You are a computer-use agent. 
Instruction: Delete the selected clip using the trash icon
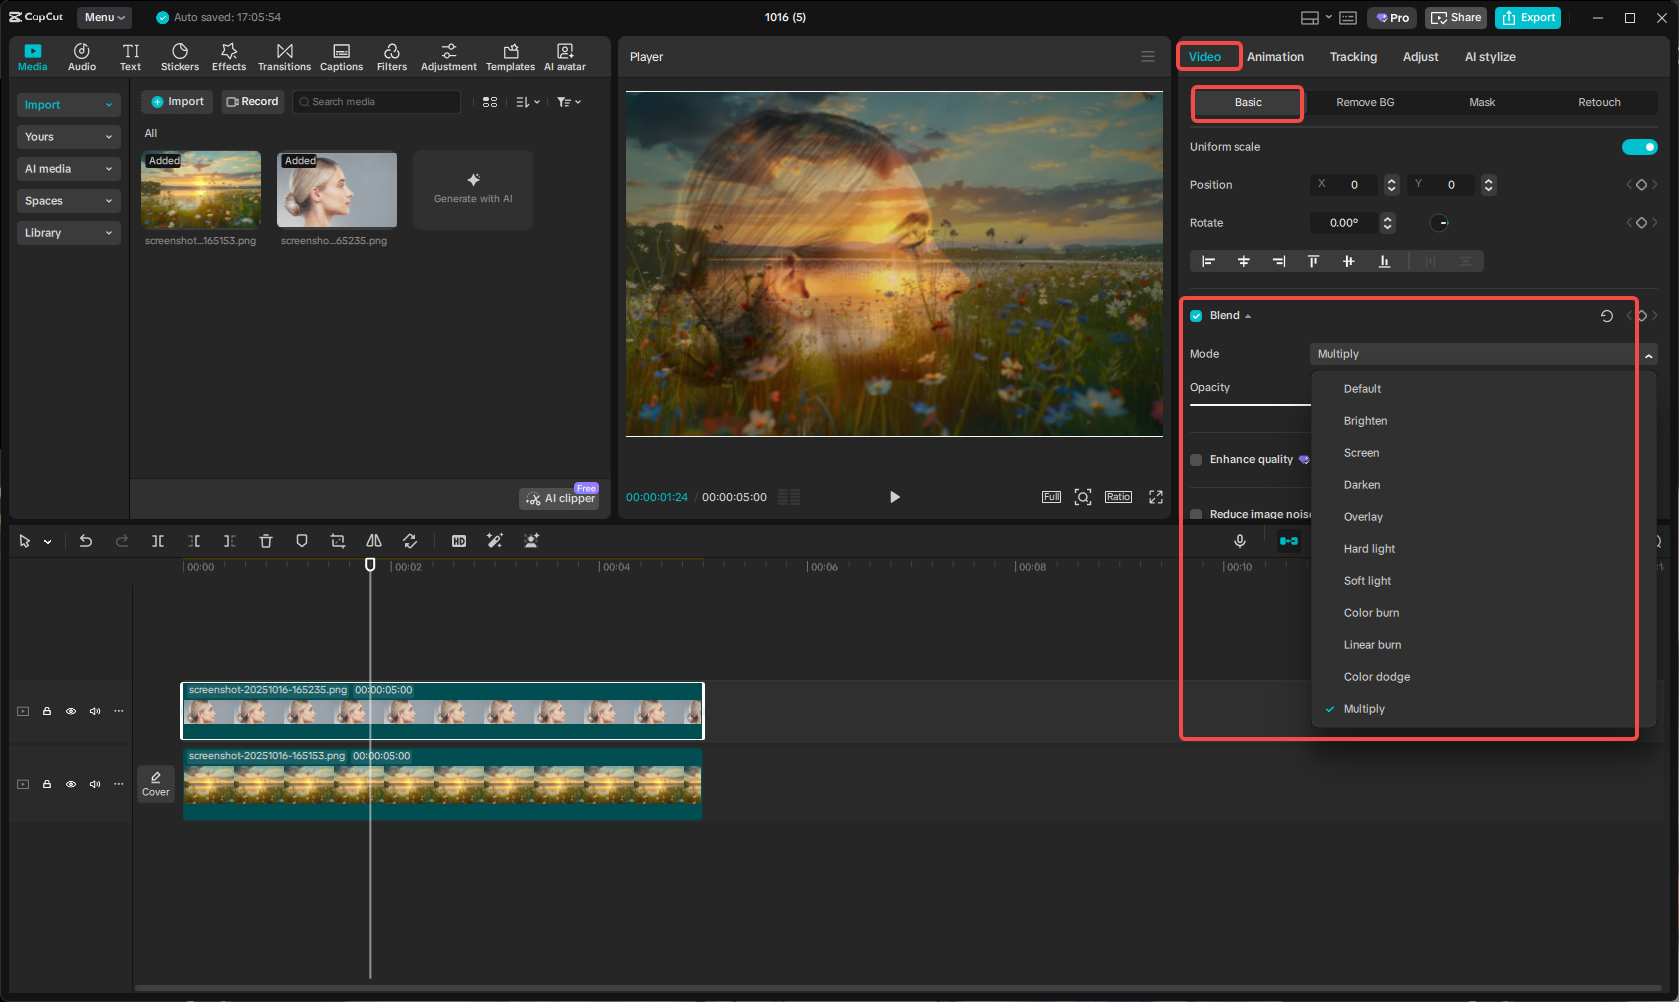(266, 540)
